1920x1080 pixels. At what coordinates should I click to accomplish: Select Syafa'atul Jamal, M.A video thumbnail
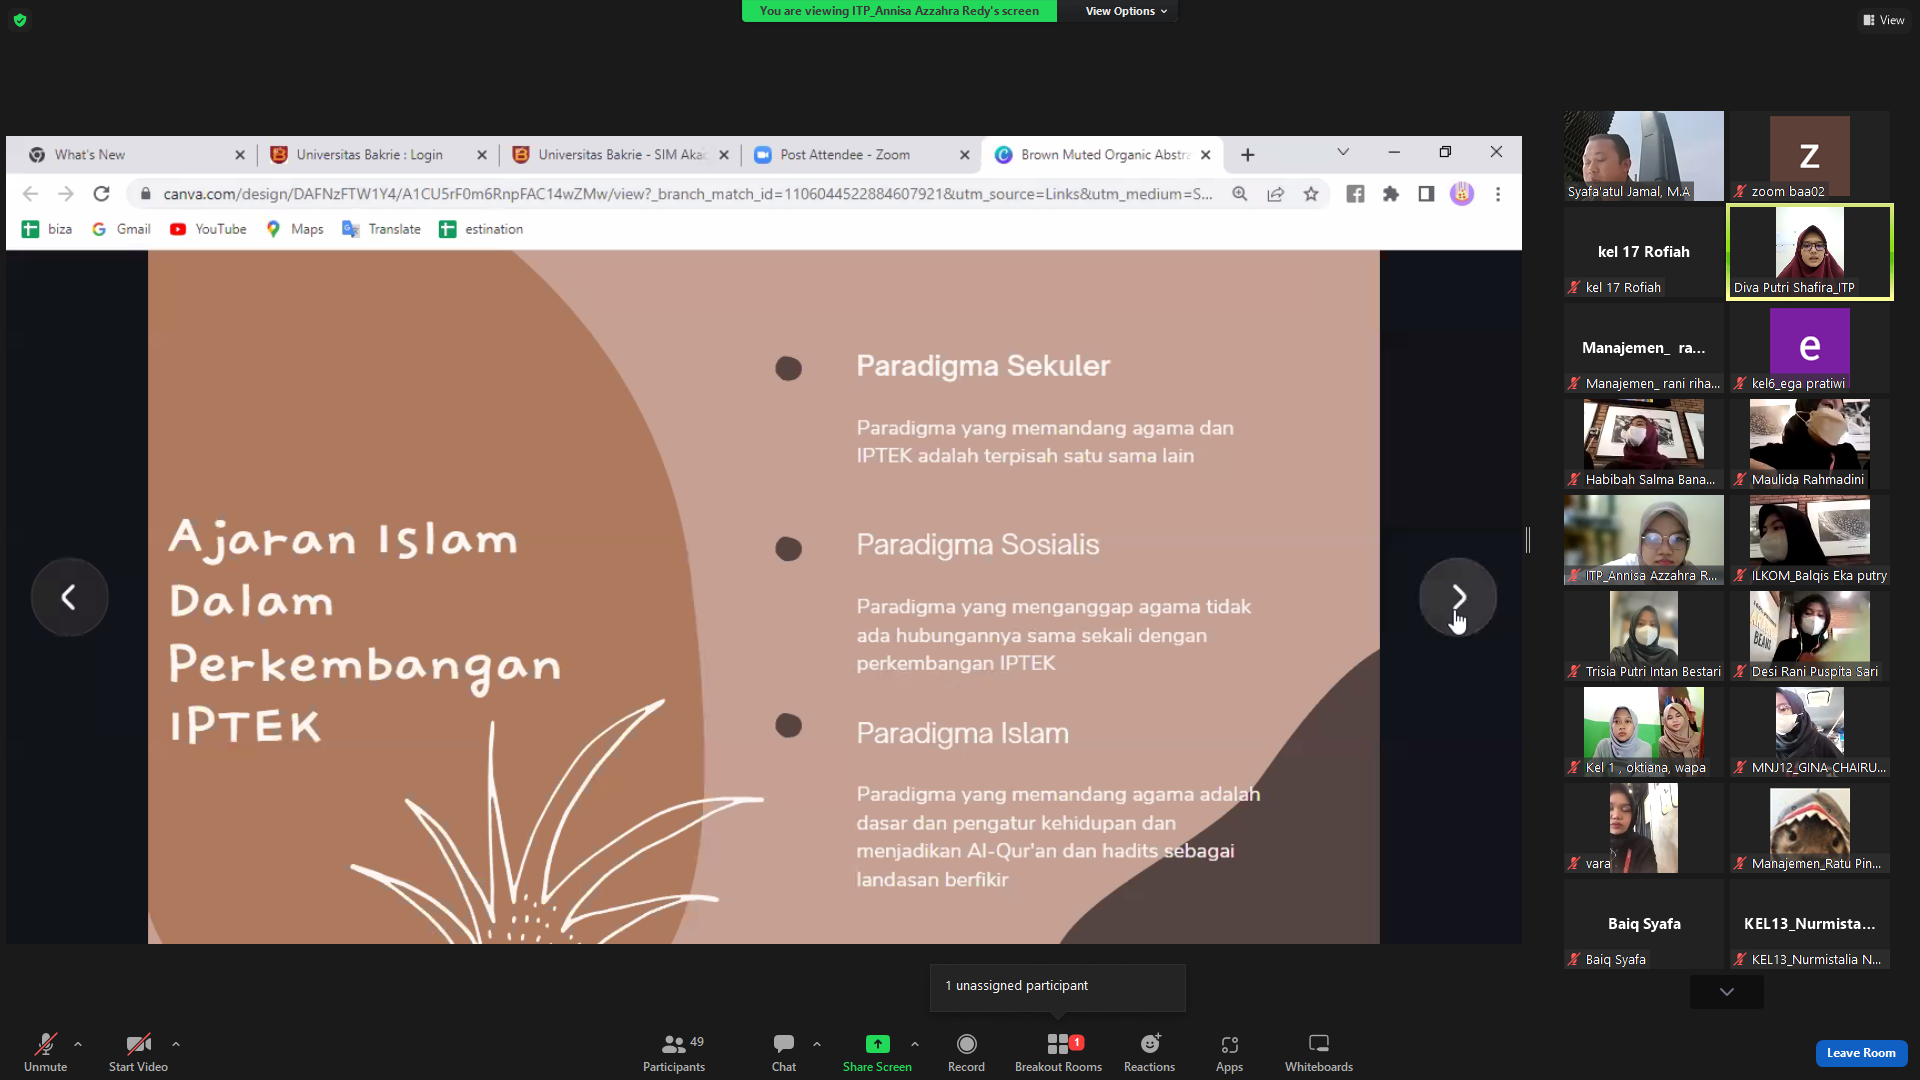click(x=1644, y=156)
